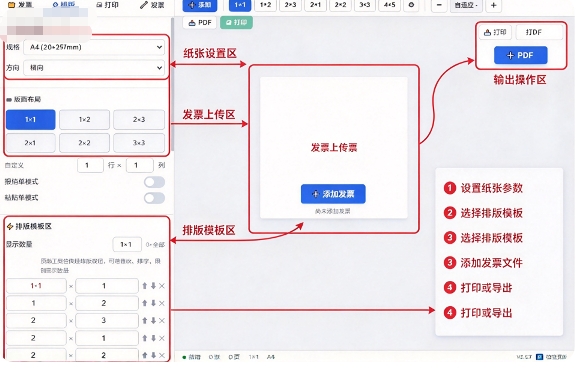Open the 发票 tab with folder icon

20,5
